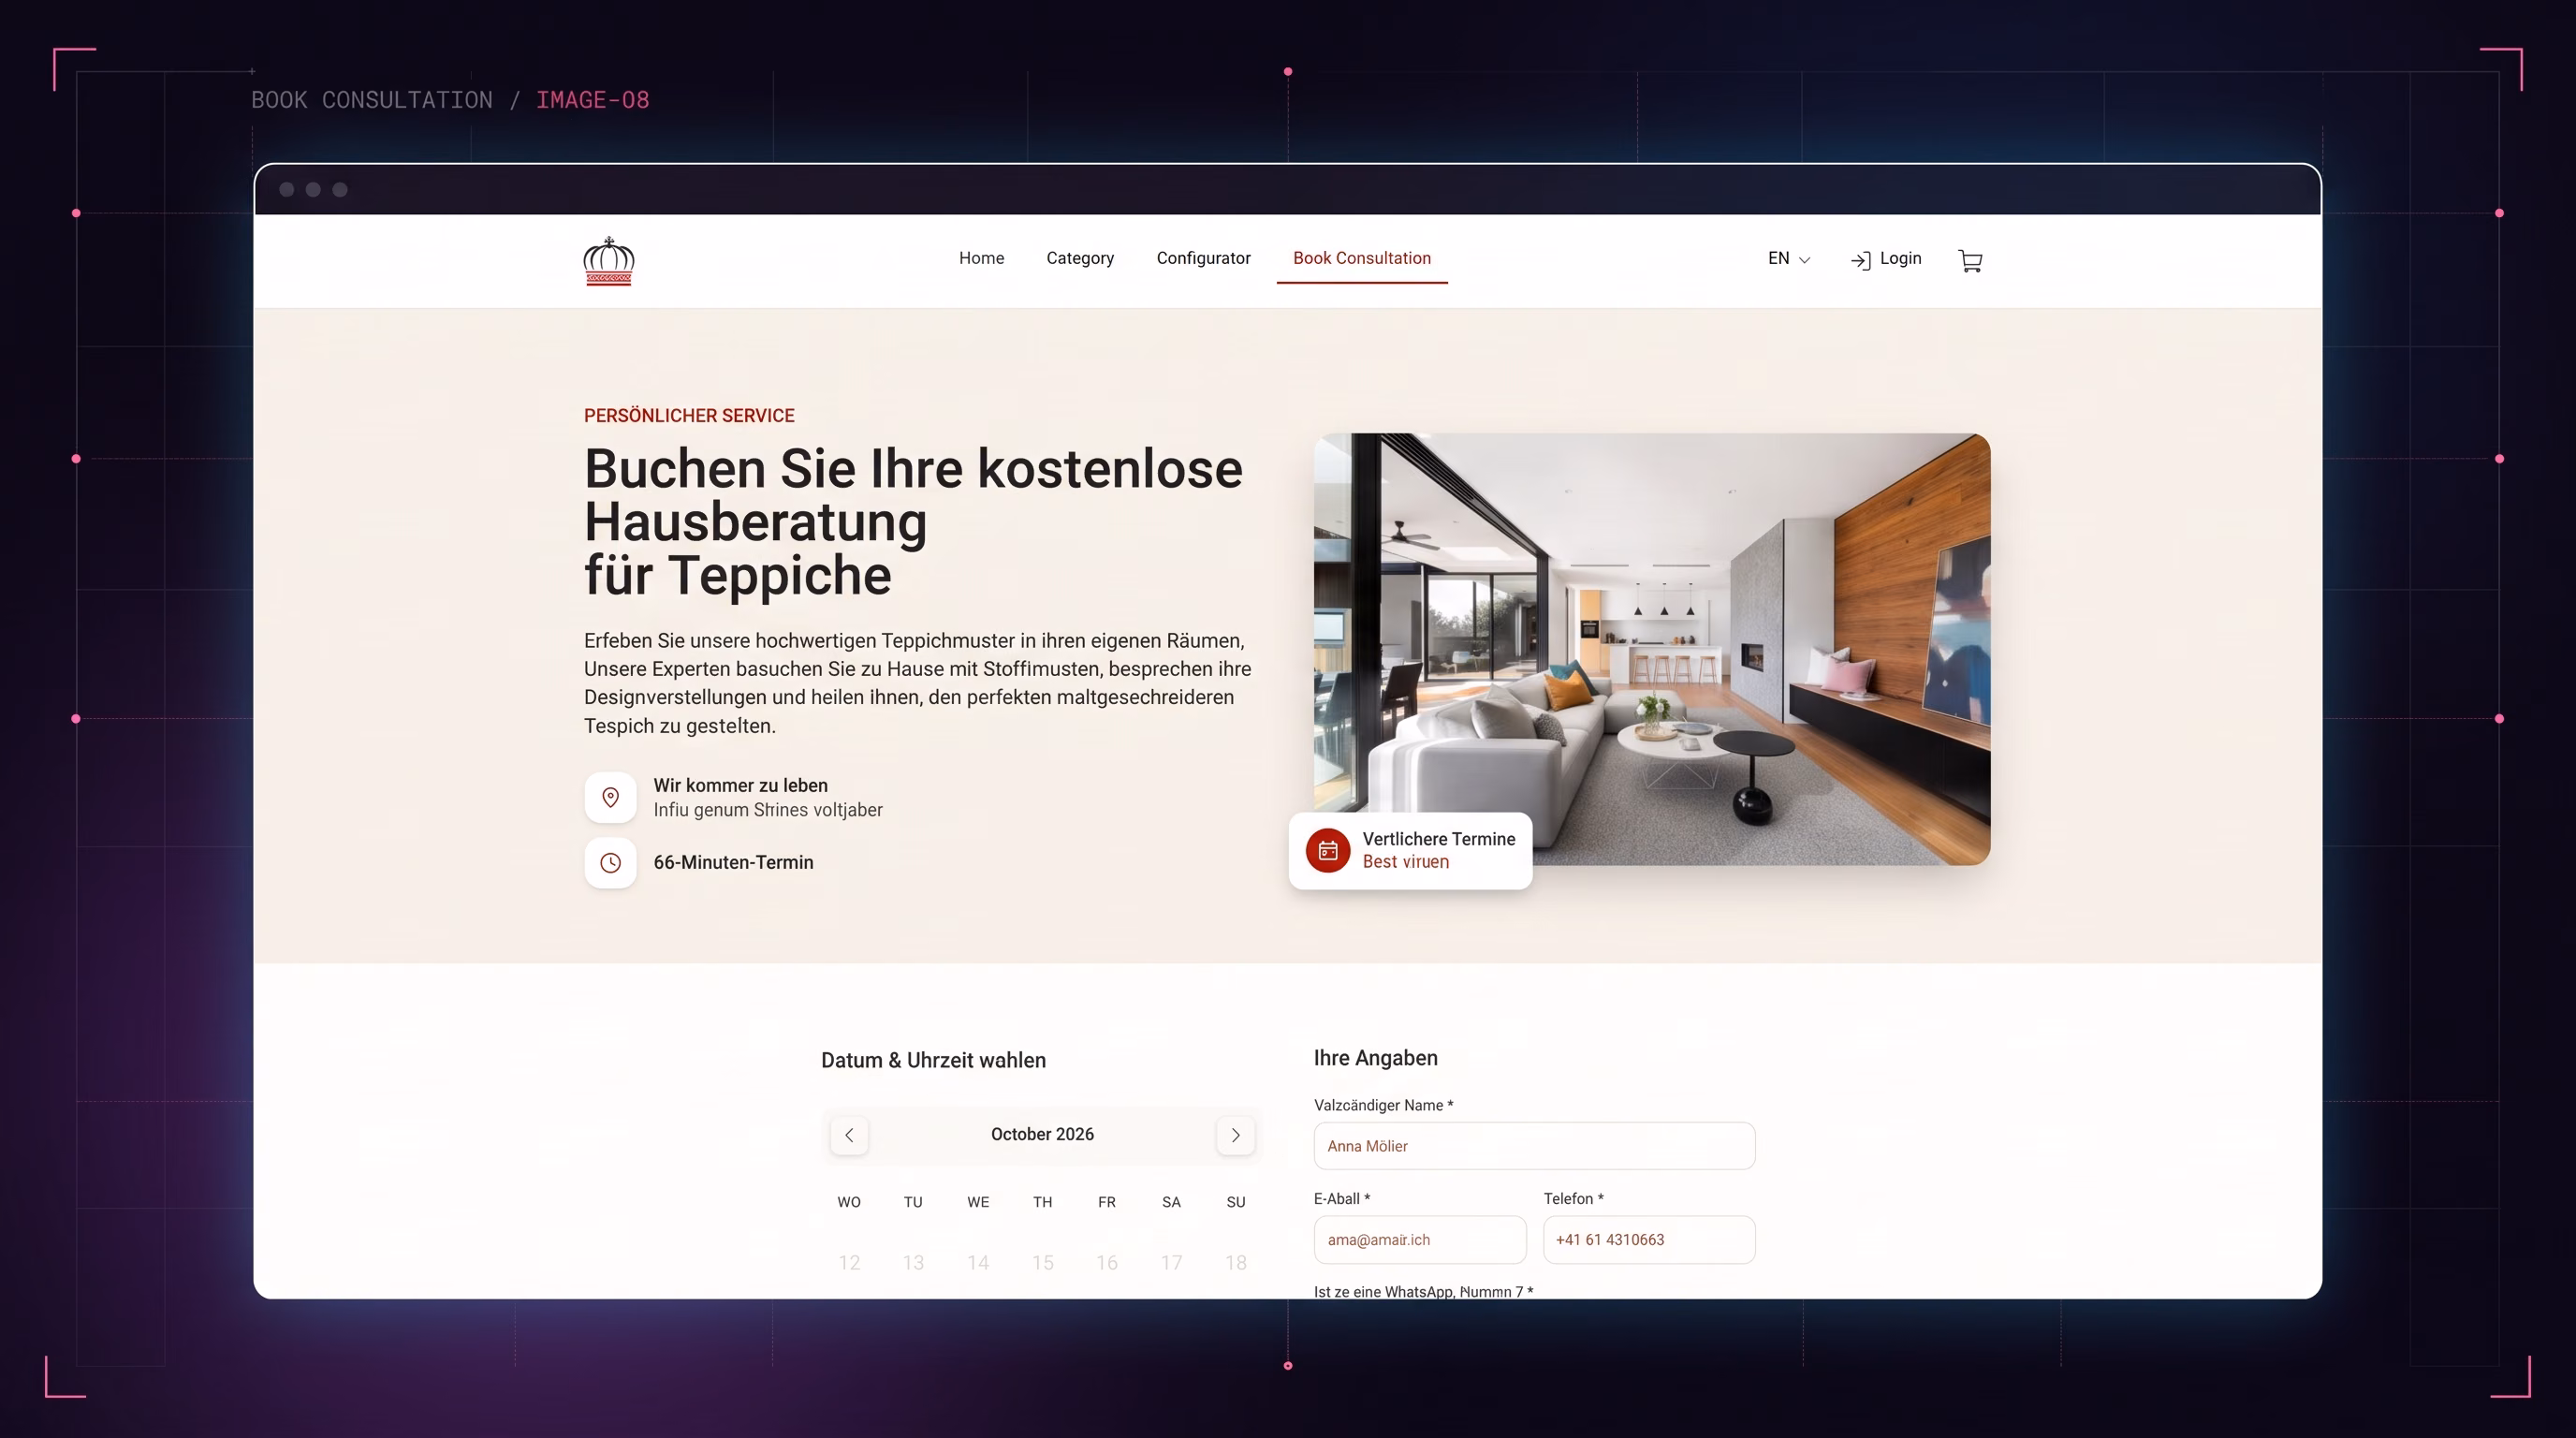Click the 'Ihre Angaben' heading
The height and width of the screenshot is (1438, 2576).
1375,1058
